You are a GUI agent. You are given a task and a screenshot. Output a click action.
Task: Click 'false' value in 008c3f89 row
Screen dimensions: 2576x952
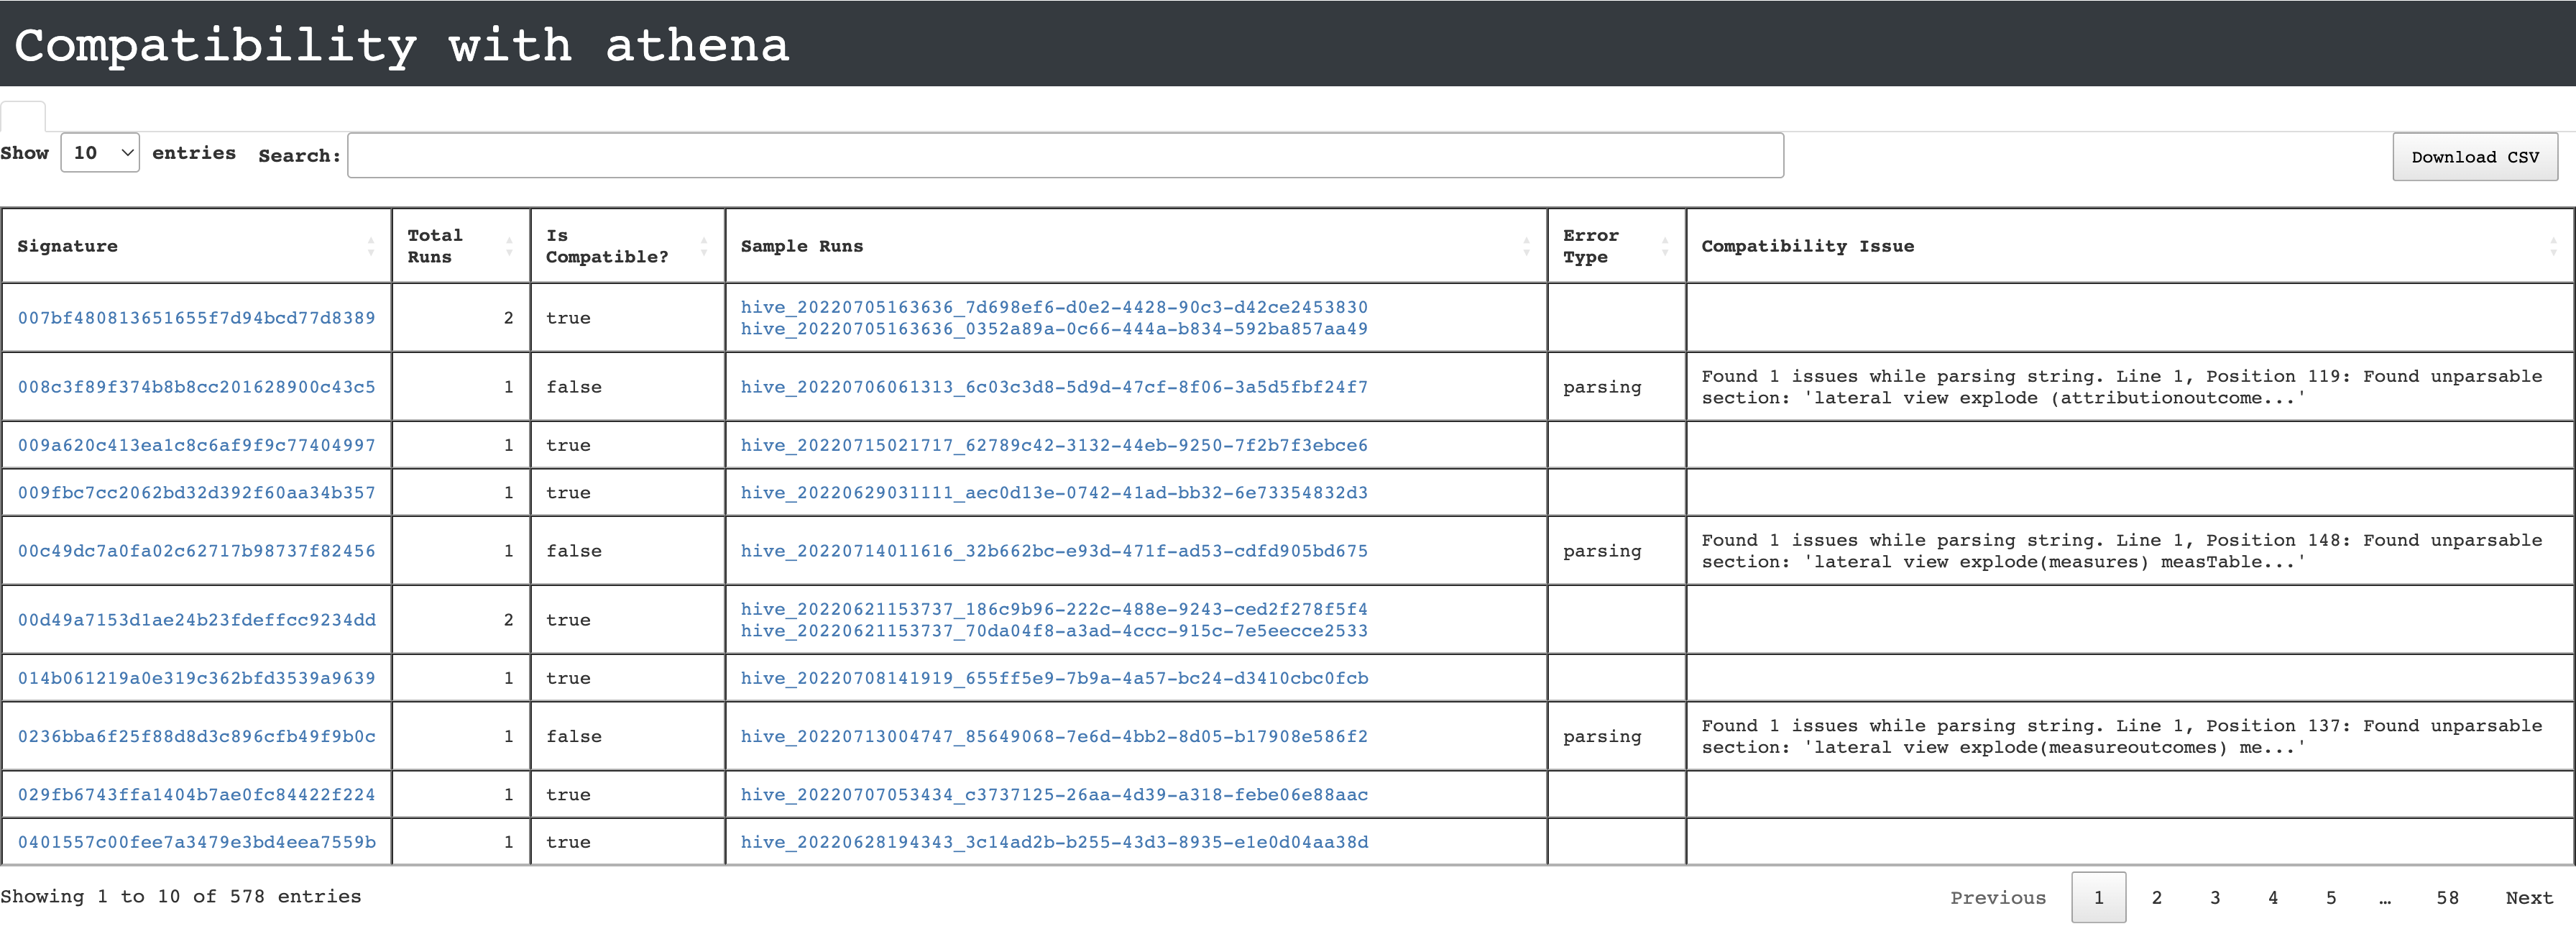pos(574,387)
